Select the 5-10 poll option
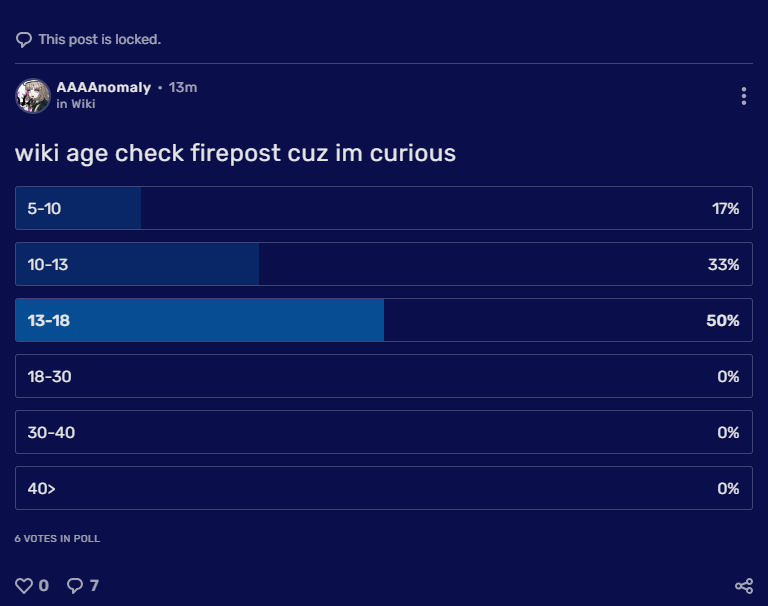 [x=384, y=208]
